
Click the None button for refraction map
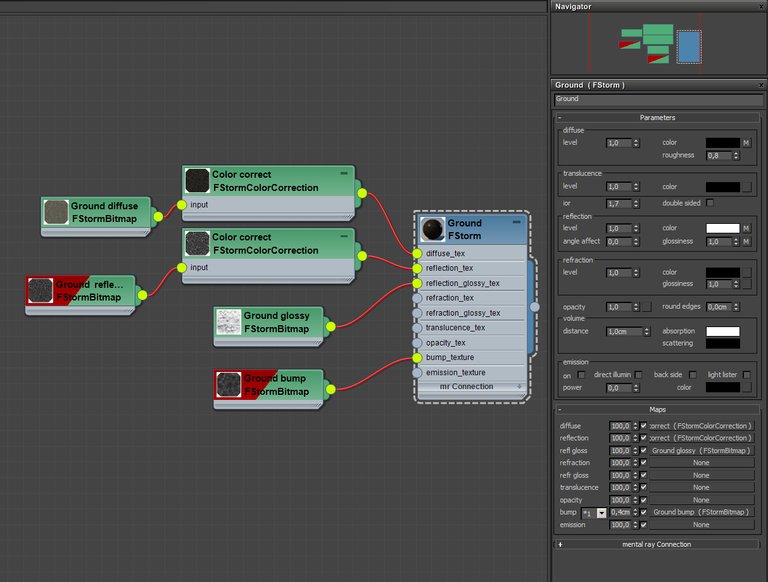tap(700, 463)
